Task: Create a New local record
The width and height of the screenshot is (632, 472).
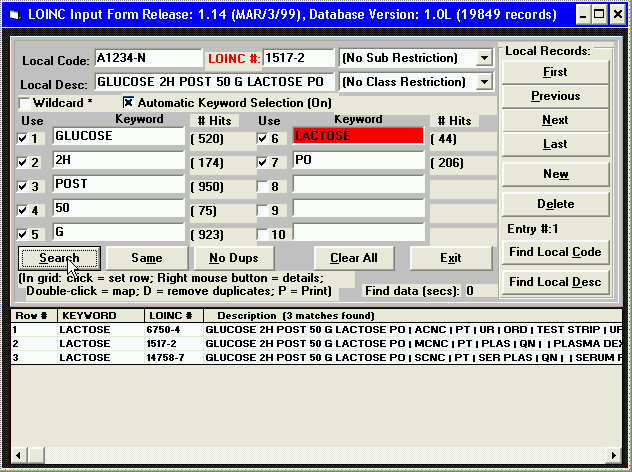Action: click(x=555, y=174)
